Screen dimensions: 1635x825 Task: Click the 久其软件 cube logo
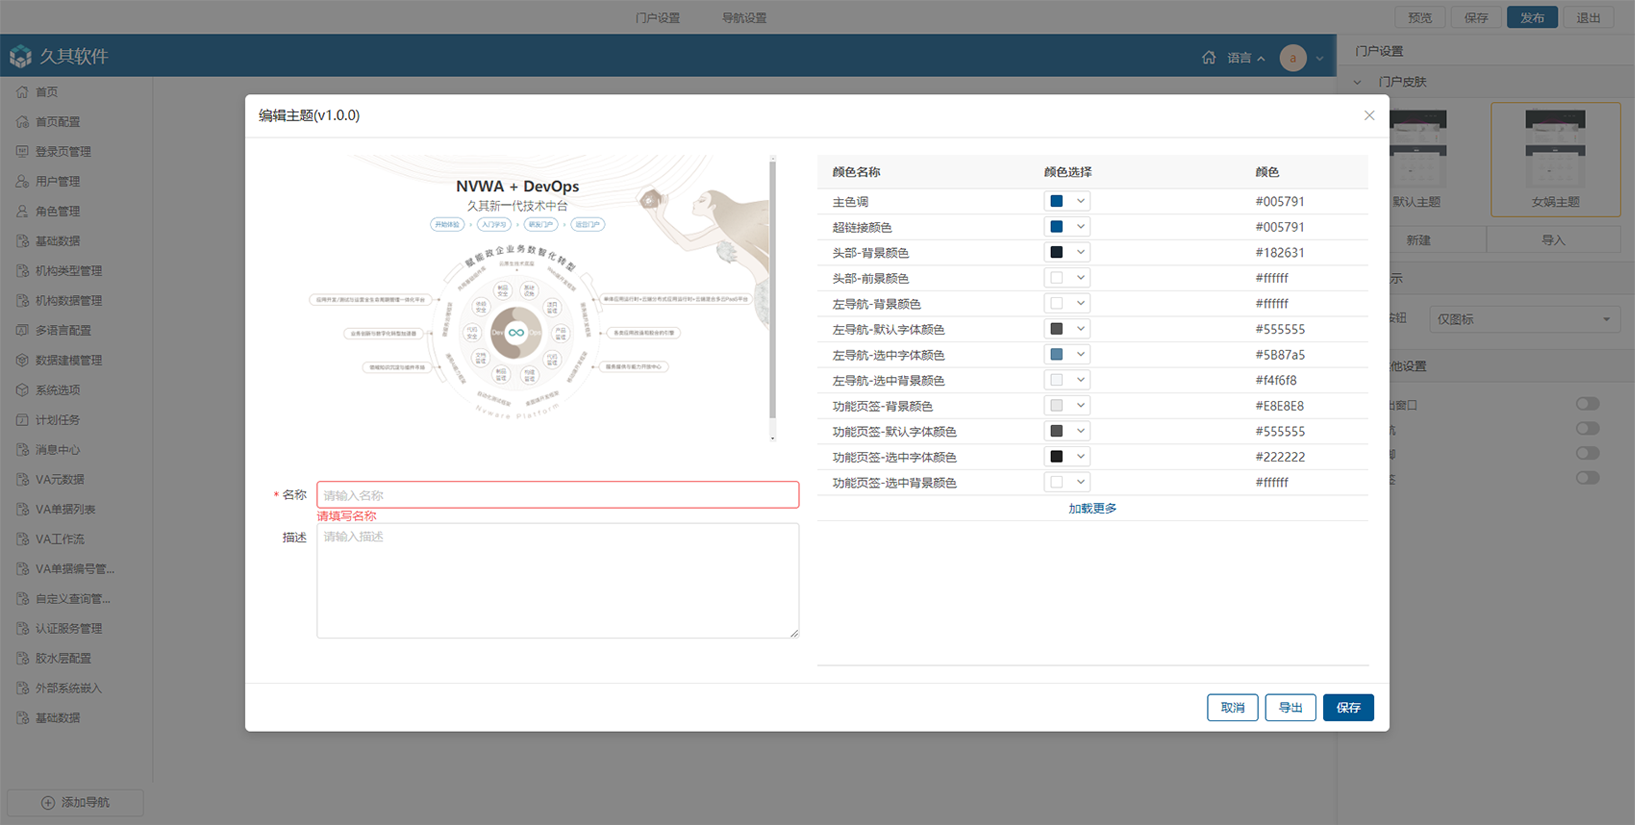20,57
